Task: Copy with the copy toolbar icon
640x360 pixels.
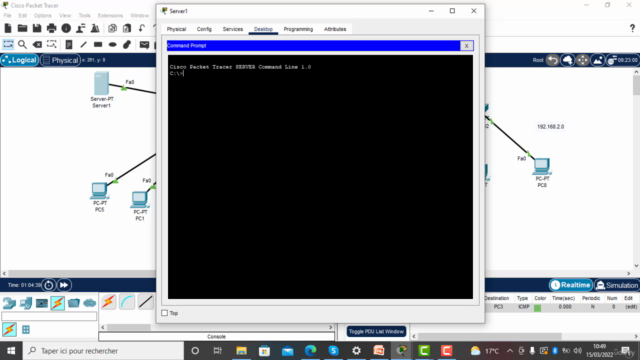Action: (112, 28)
